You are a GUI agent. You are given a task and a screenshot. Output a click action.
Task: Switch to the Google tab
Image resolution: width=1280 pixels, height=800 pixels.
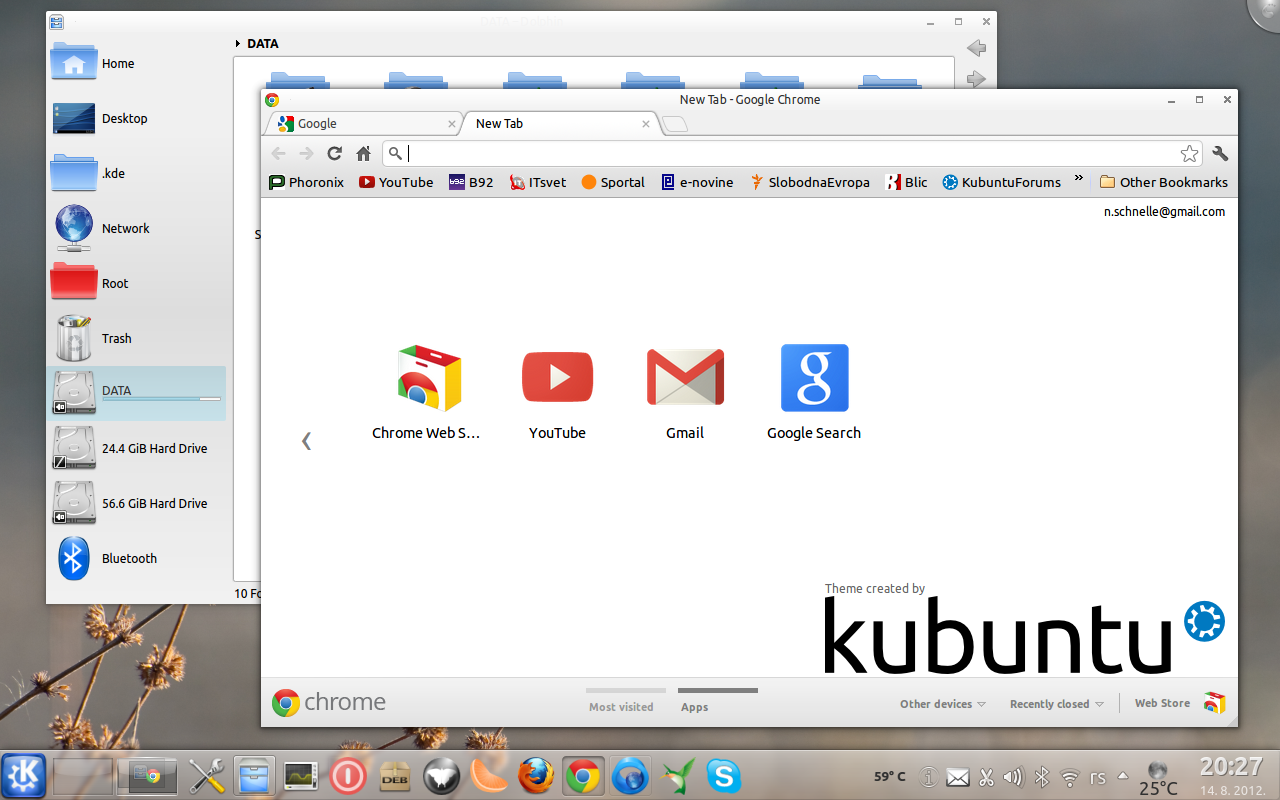point(360,123)
